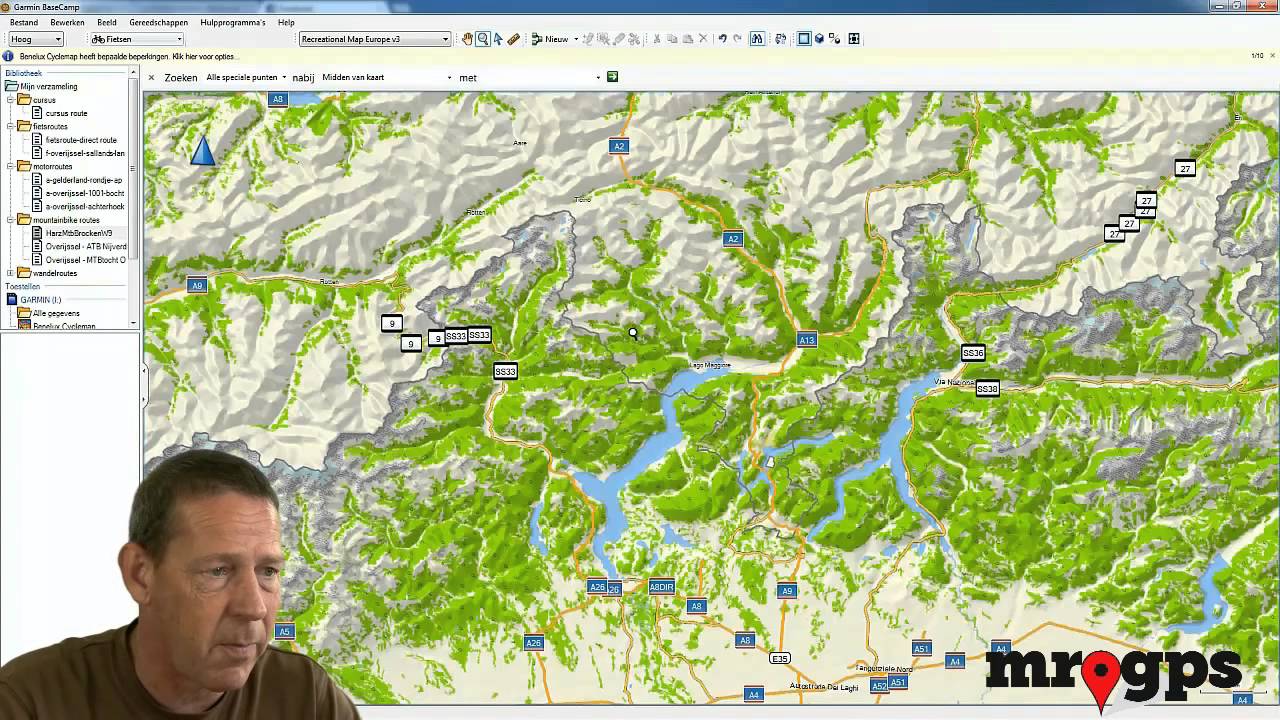Close the search bar with X
This screenshot has width=1280, height=720.
click(152, 77)
